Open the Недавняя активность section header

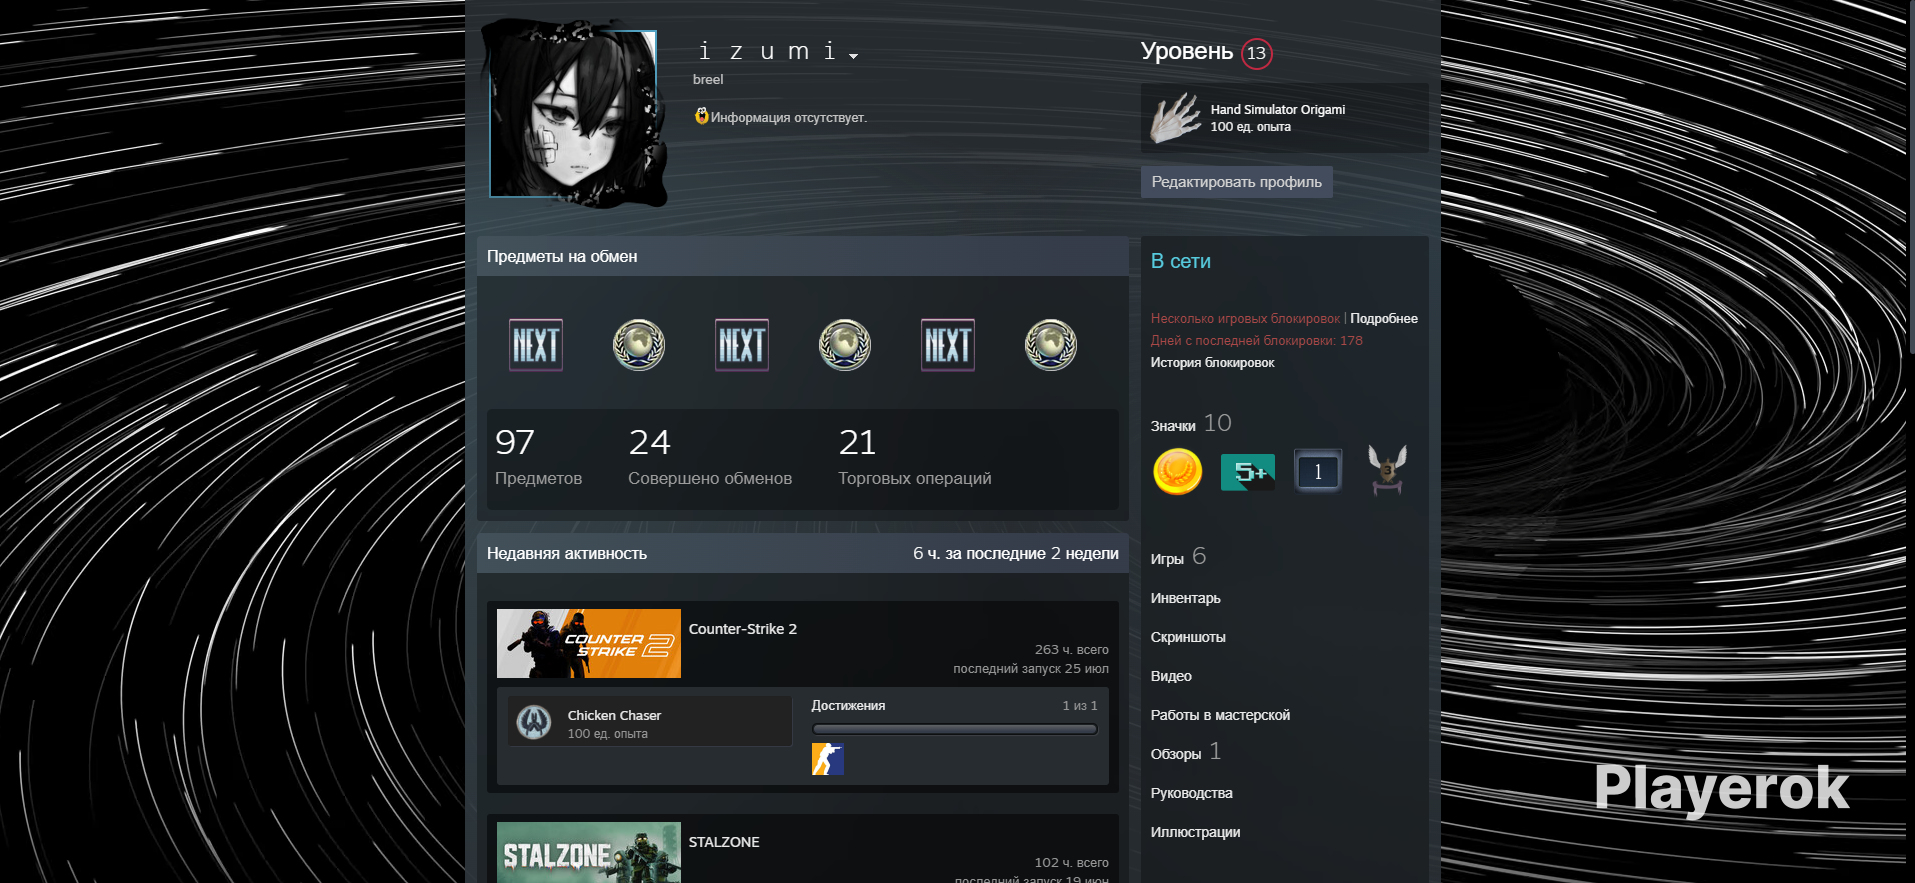point(567,554)
